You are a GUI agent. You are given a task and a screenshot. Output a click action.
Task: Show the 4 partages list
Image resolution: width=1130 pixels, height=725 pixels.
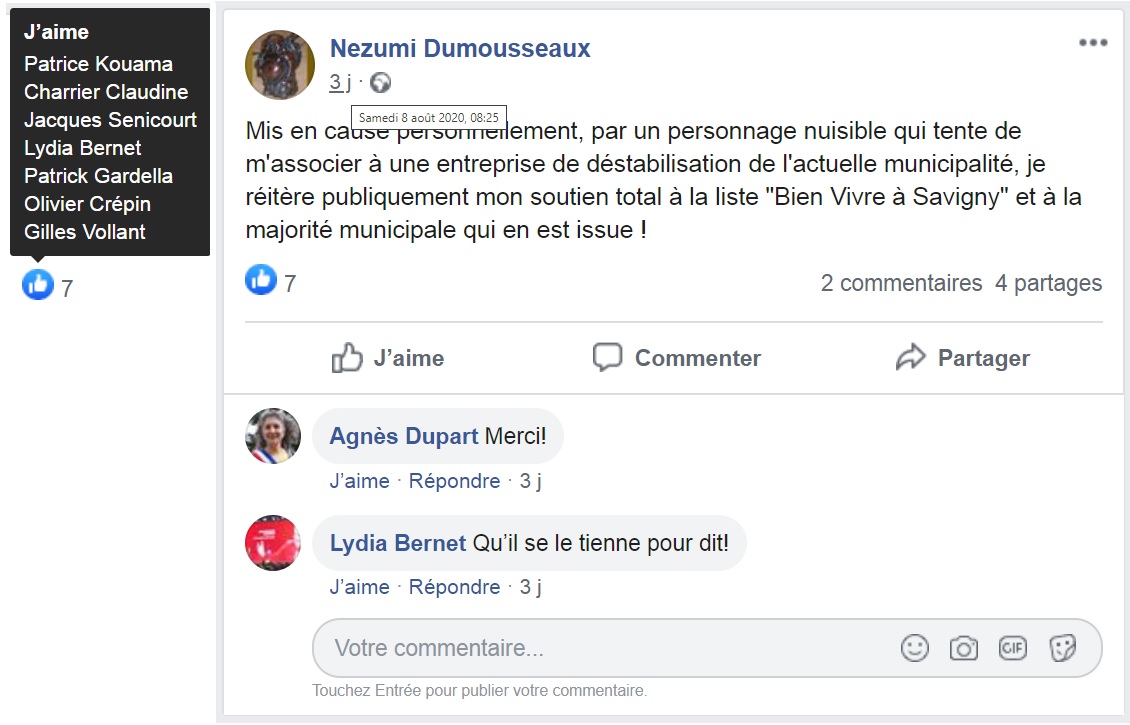pos(1048,283)
